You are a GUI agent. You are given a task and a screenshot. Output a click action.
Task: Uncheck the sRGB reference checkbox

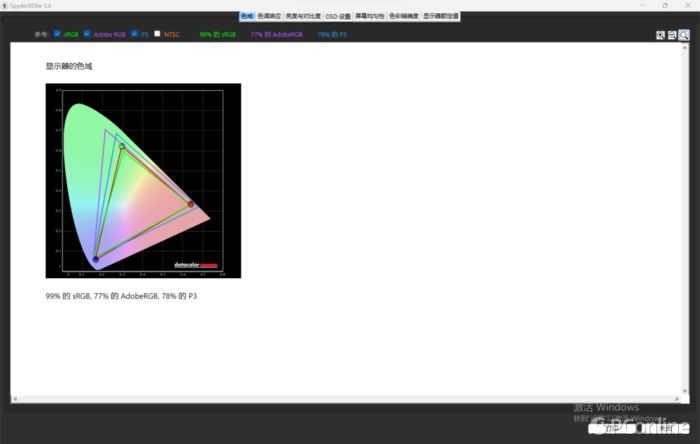[x=57, y=35]
